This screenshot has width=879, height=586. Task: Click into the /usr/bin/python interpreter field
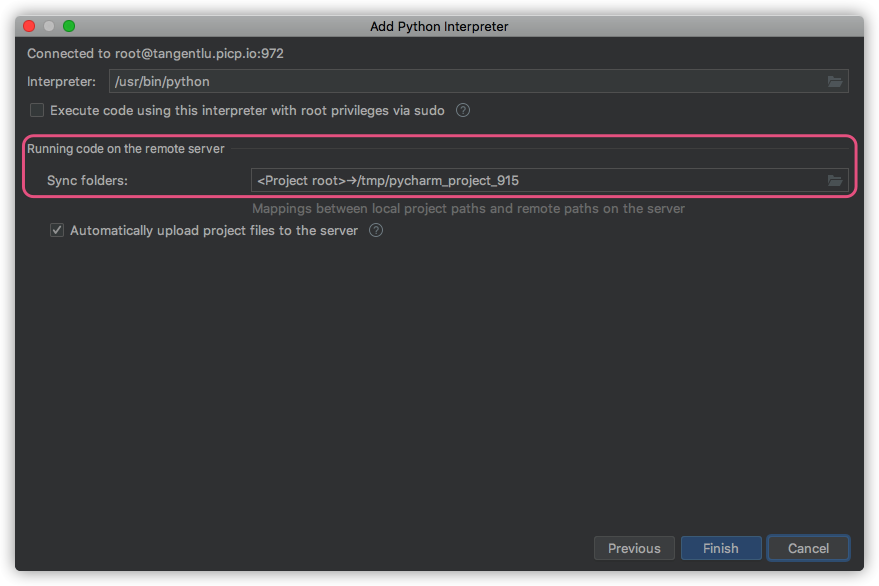tap(460, 81)
